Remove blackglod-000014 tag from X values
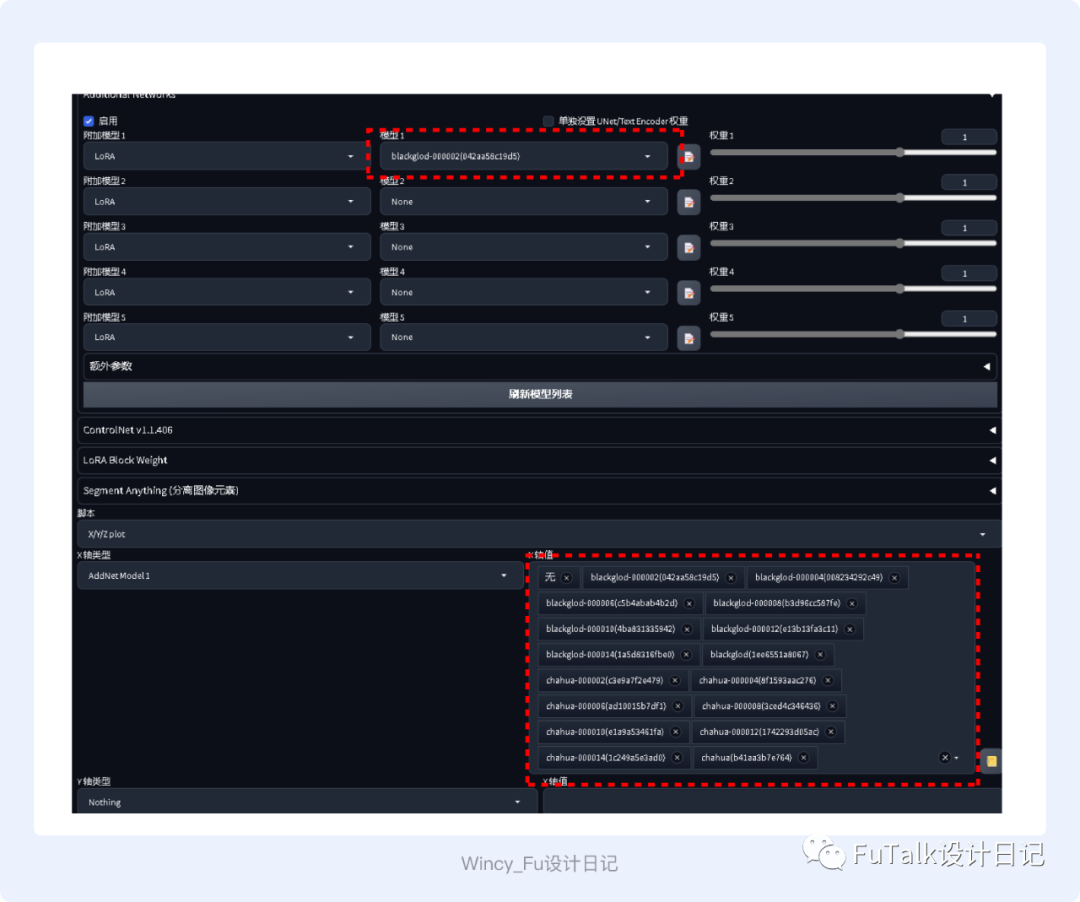The image size is (1080, 902). pyautogui.click(x=686, y=655)
